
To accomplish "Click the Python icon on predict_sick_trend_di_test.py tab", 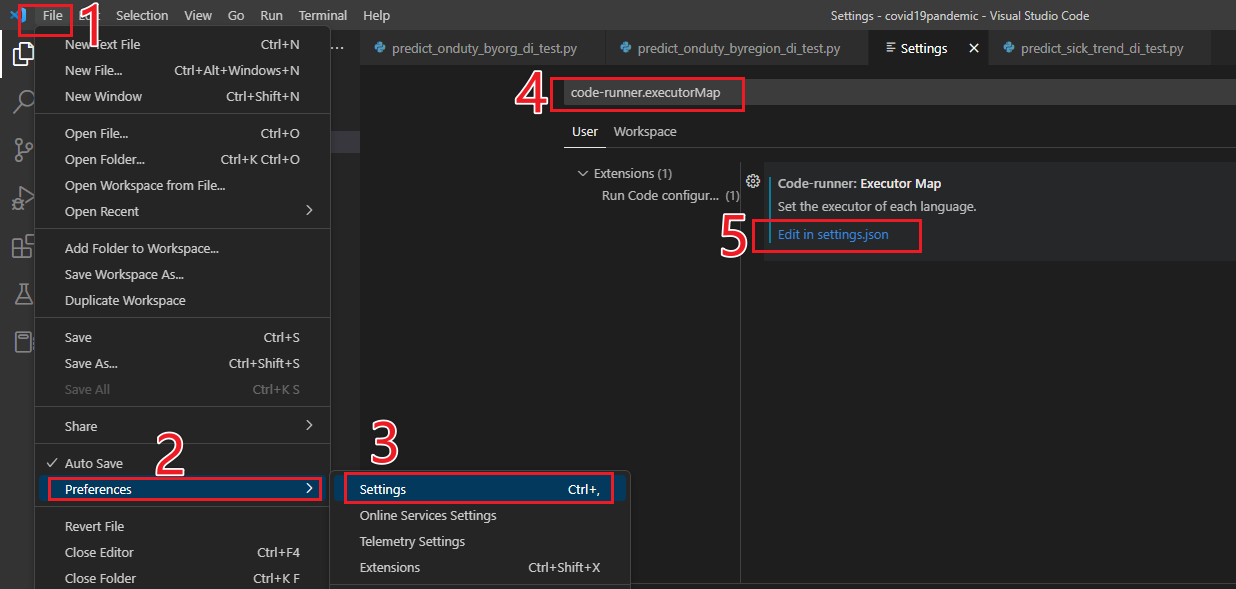I will [x=1009, y=48].
